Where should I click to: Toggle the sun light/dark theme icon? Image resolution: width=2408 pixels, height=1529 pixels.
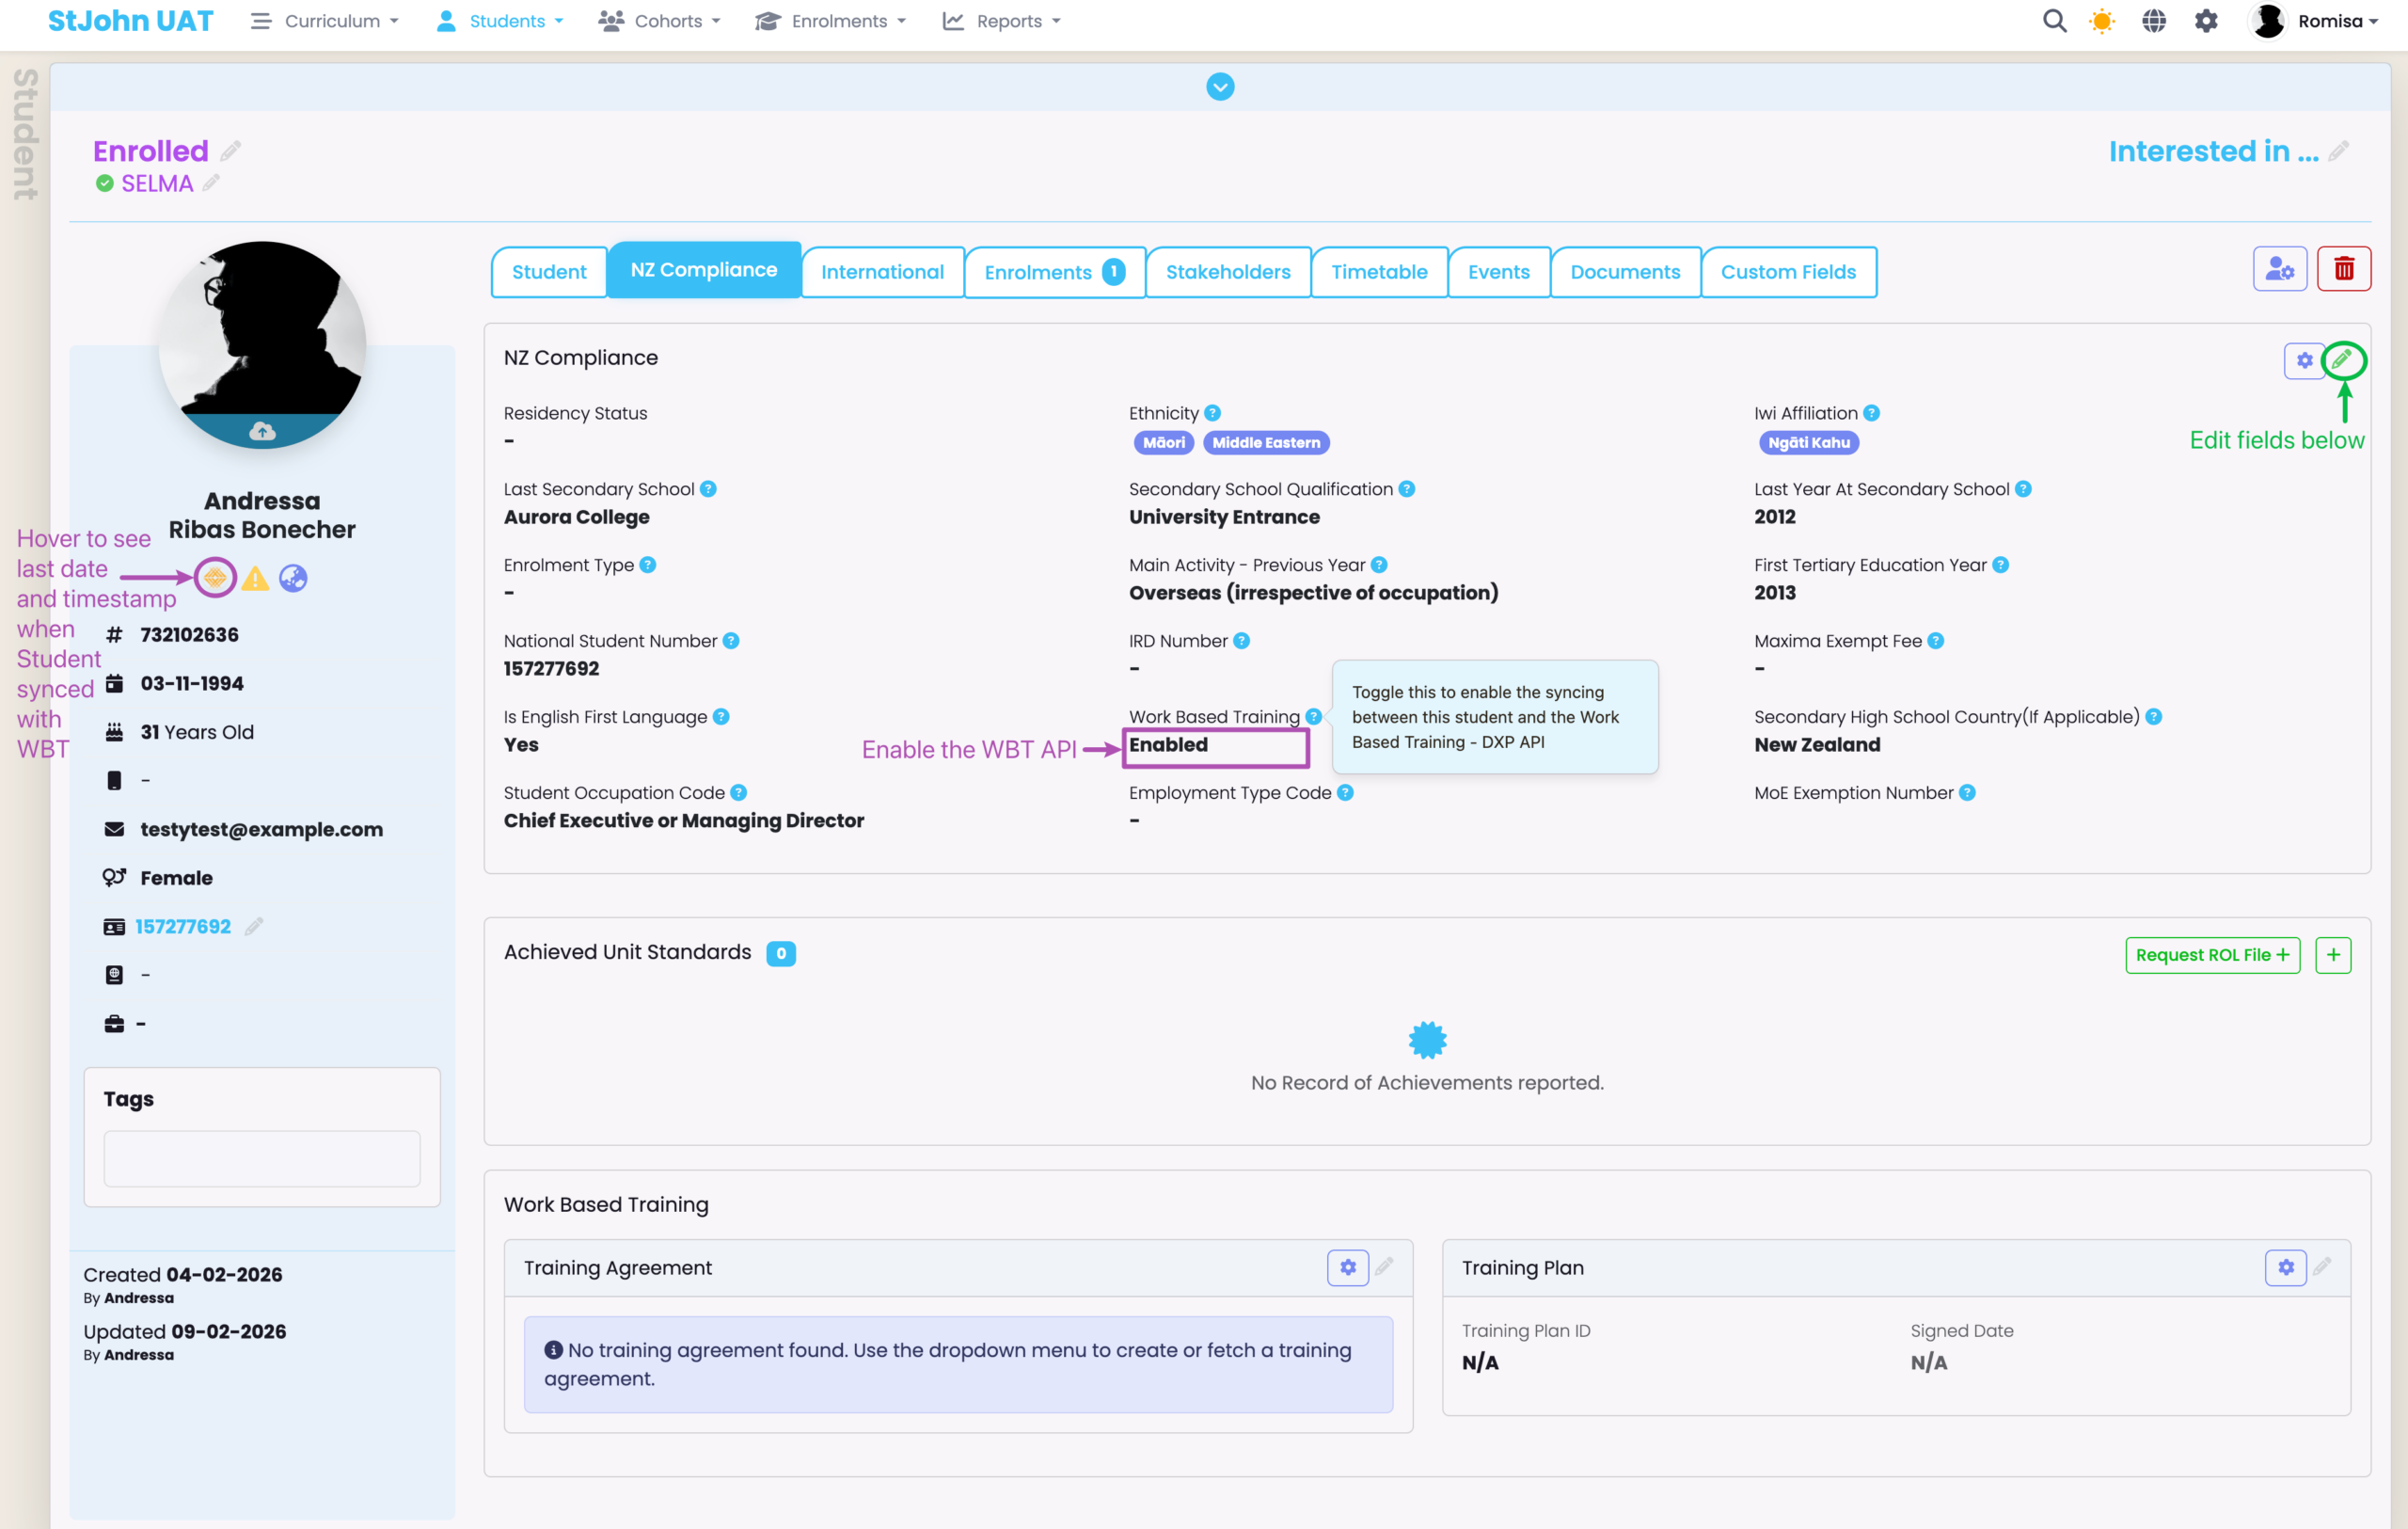pyautogui.click(x=2101, y=21)
